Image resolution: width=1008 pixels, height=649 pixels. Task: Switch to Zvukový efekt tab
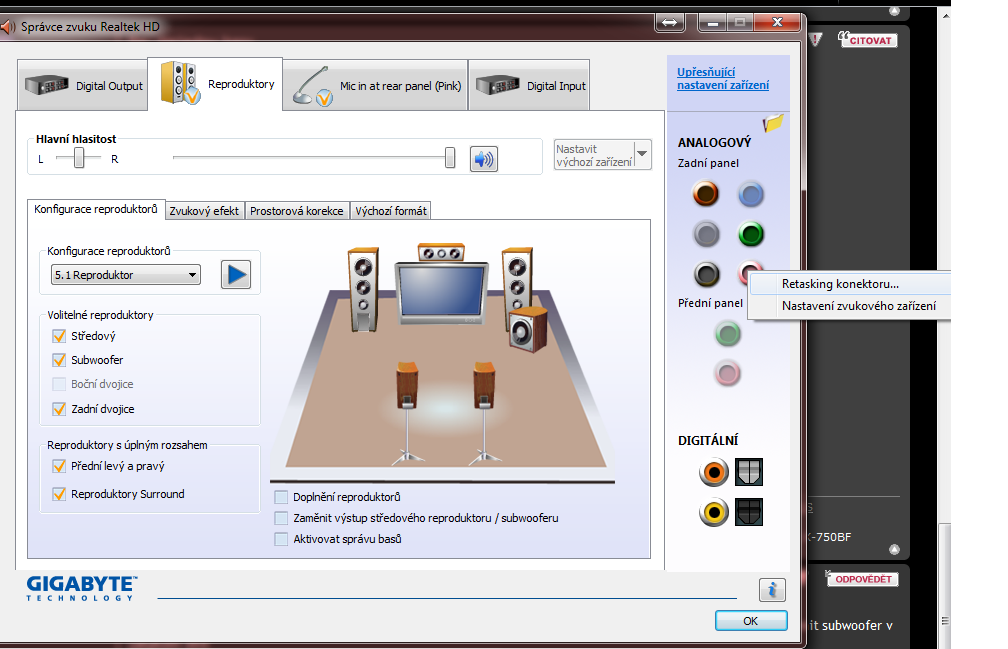204,211
